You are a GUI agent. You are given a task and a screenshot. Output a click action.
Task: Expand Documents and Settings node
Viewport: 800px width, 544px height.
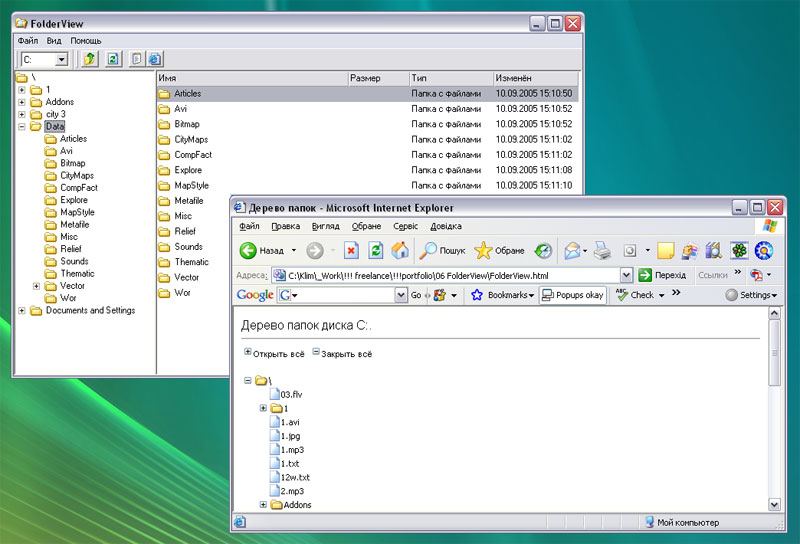pyautogui.click(x=22, y=311)
